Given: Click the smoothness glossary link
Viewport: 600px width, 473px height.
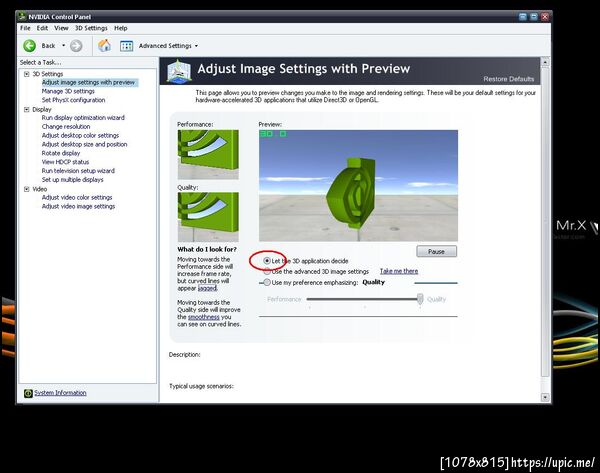Looking at the screenshot, I should point(204,317).
